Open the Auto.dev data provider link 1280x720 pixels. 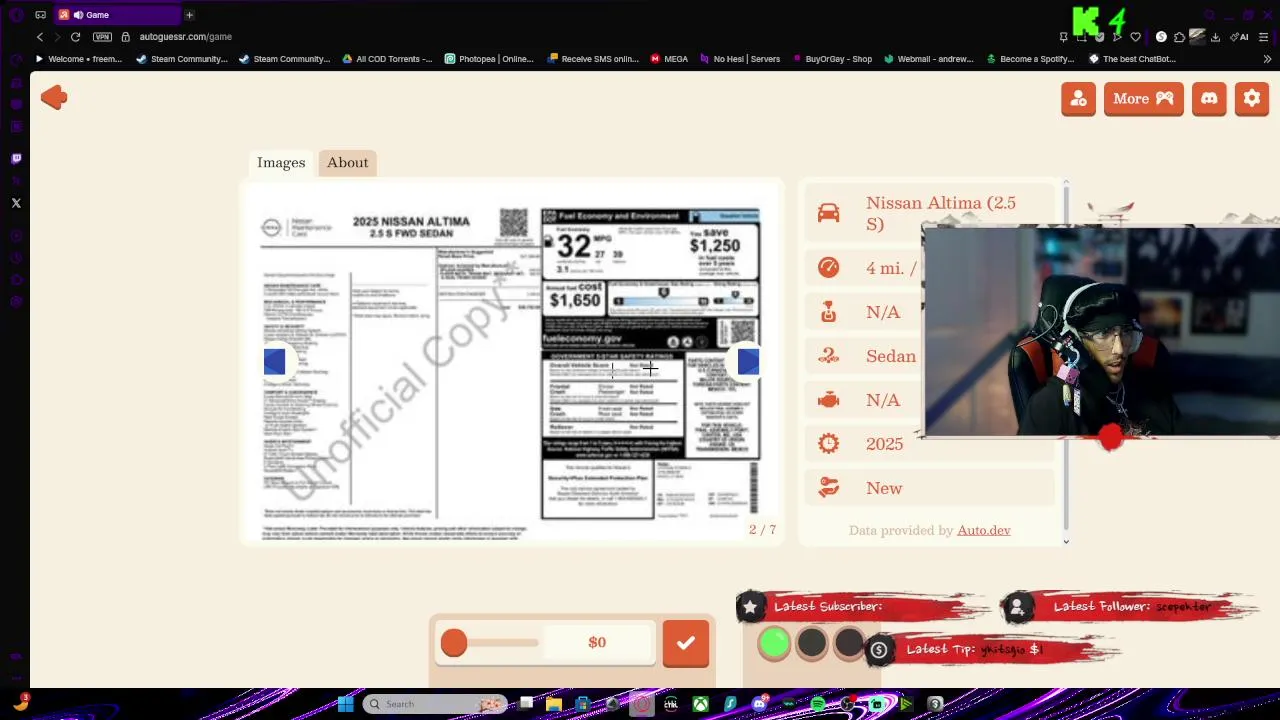(x=983, y=530)
